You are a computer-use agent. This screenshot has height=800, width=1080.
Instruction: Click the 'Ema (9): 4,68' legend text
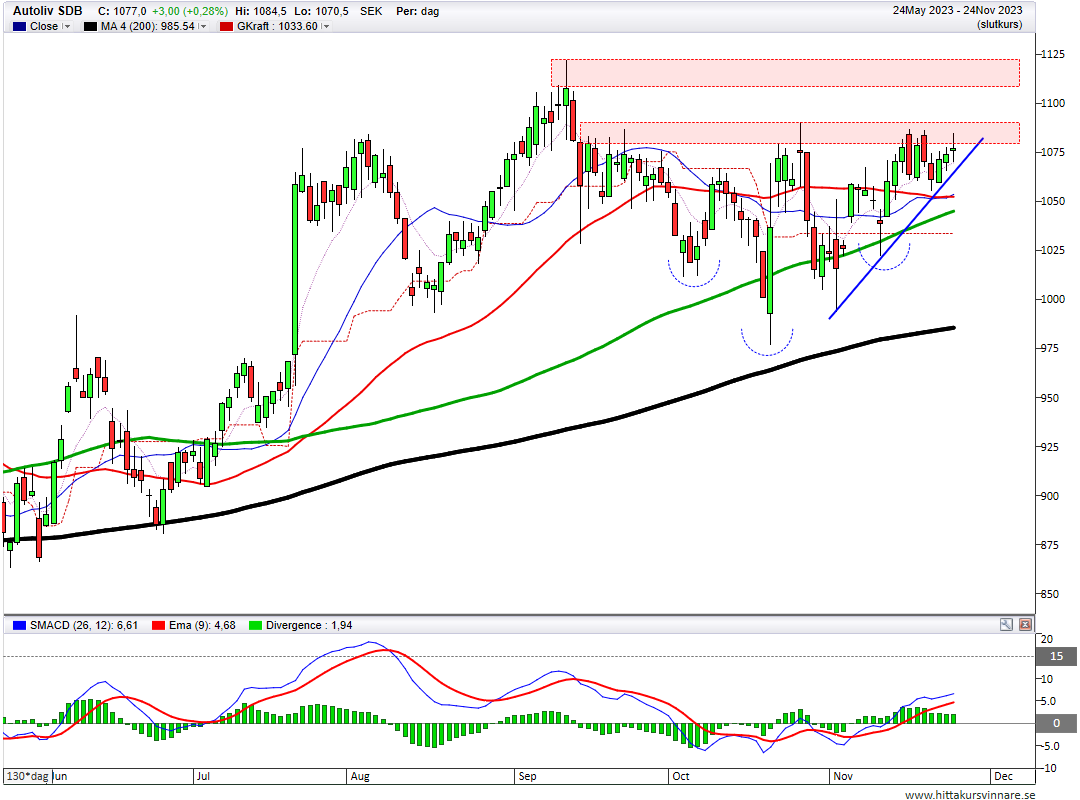tap(202, 625)
